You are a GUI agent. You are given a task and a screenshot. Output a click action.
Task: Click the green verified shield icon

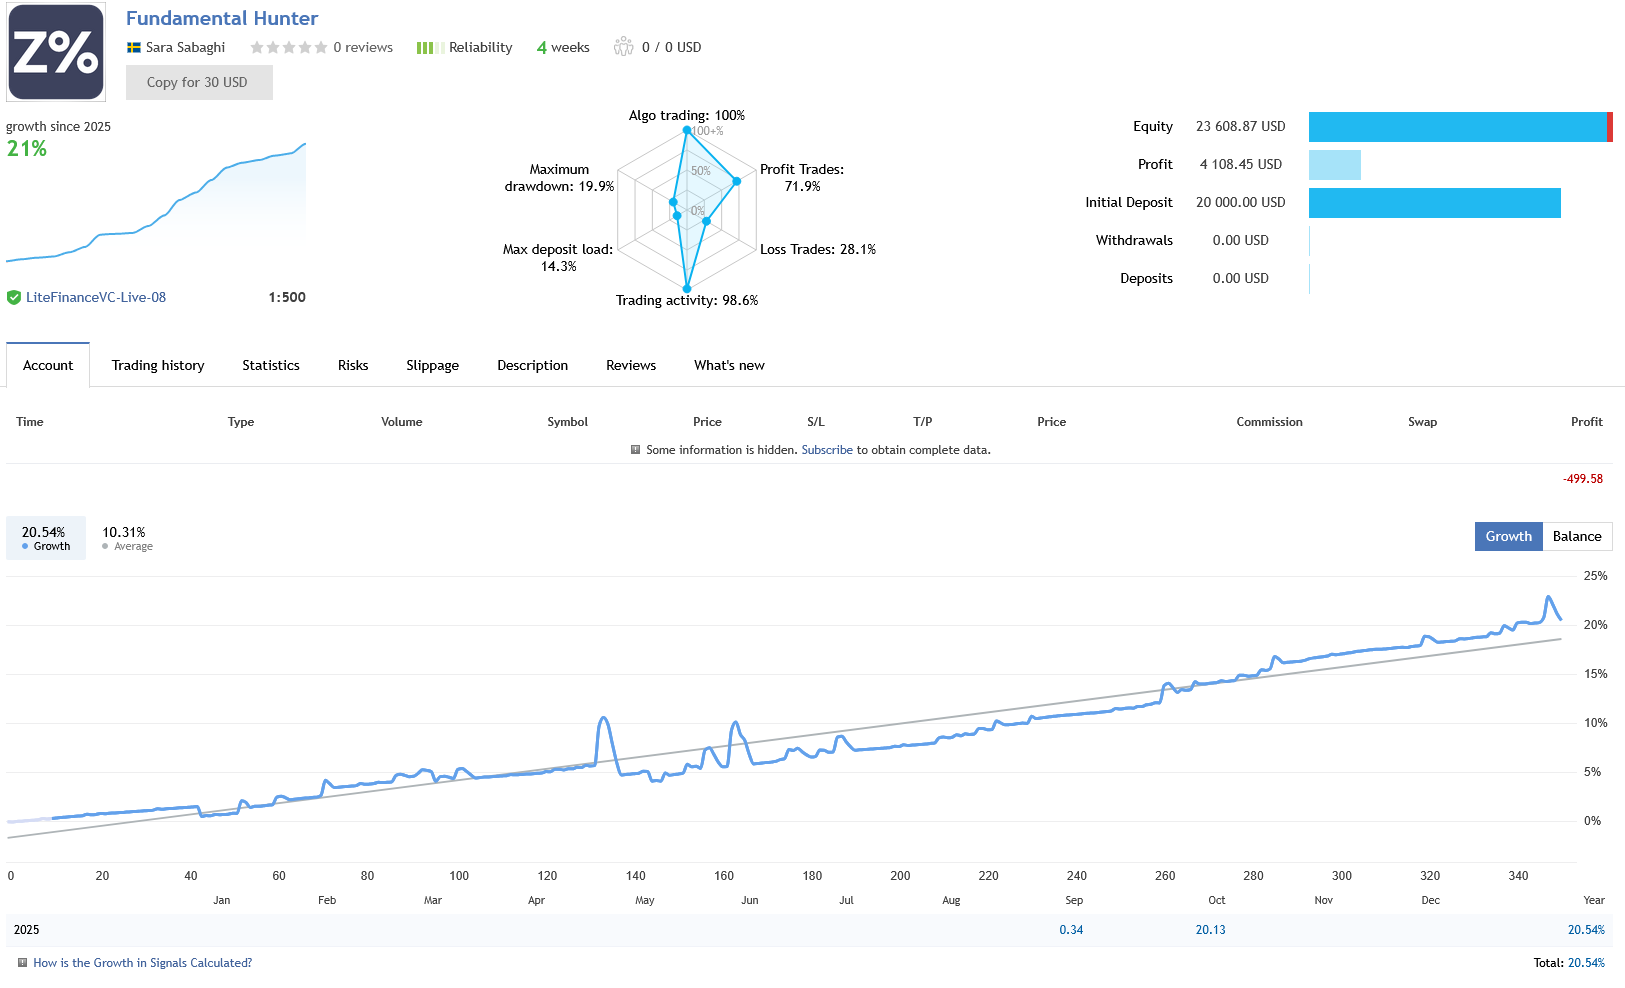14,298
